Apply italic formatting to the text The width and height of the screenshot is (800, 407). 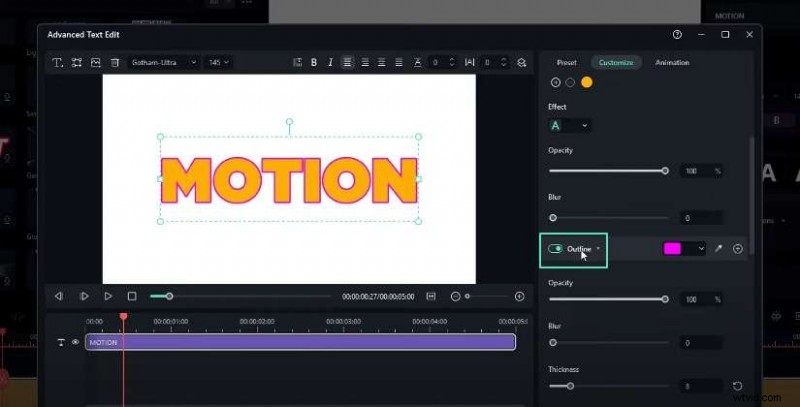(330, 62)
